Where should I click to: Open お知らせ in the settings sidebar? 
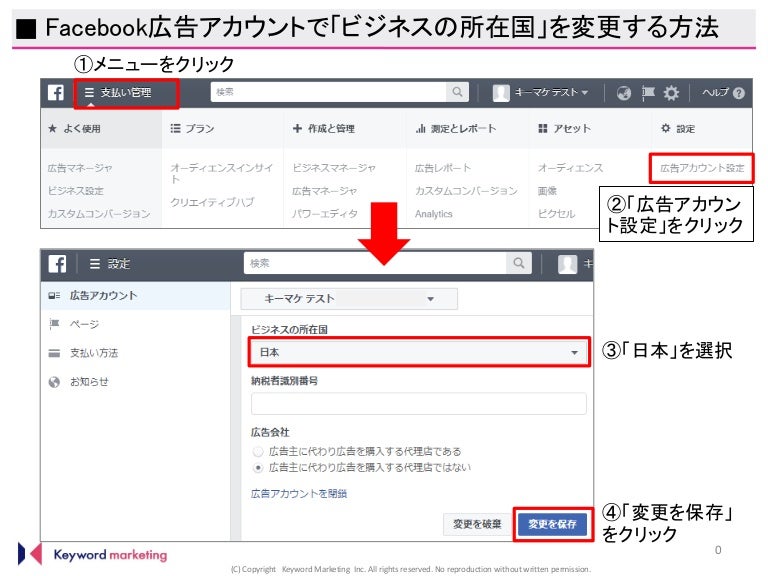coord(89,382)
